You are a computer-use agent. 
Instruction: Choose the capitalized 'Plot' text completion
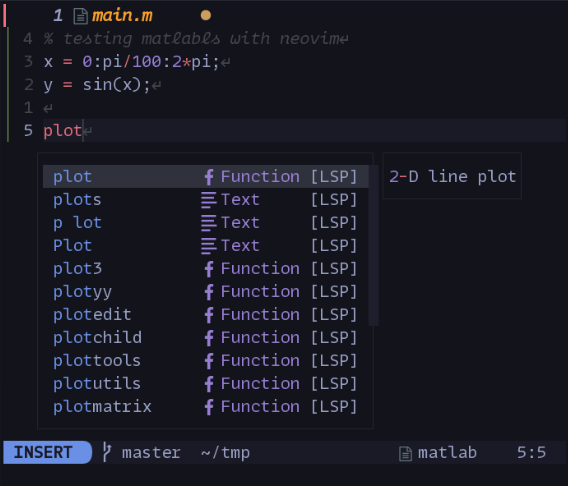click(206, 246)
